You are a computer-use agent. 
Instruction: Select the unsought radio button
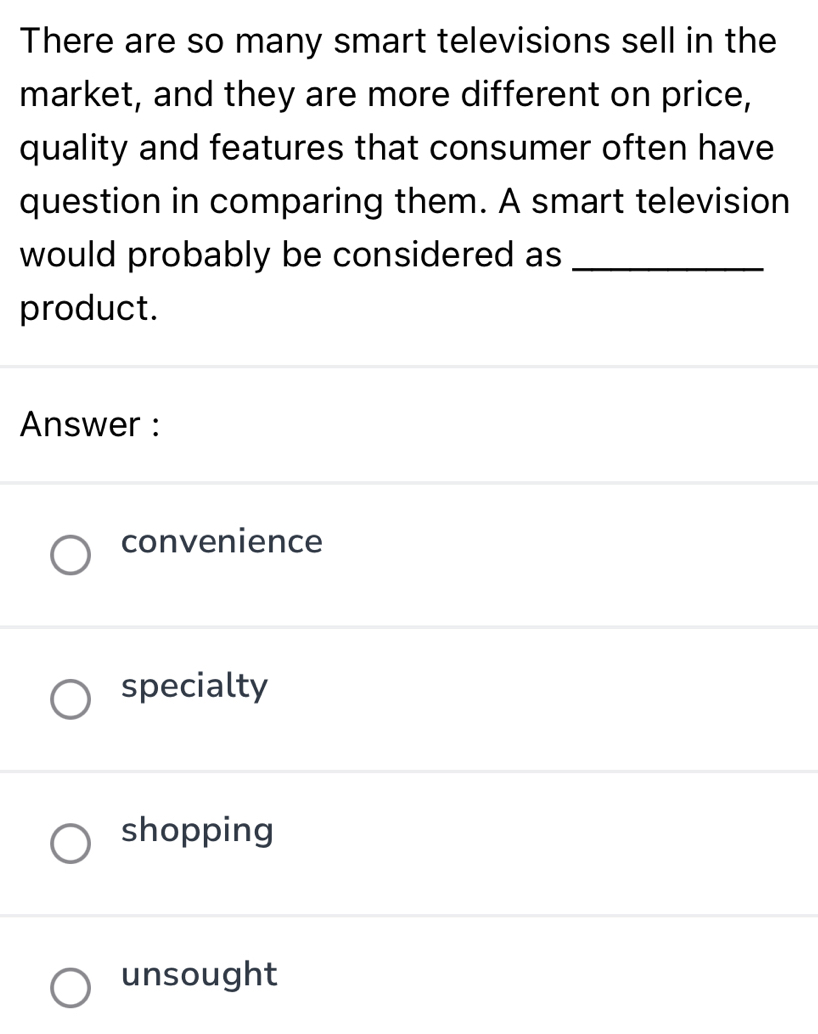pyautogui.click(x=70, y=988)
